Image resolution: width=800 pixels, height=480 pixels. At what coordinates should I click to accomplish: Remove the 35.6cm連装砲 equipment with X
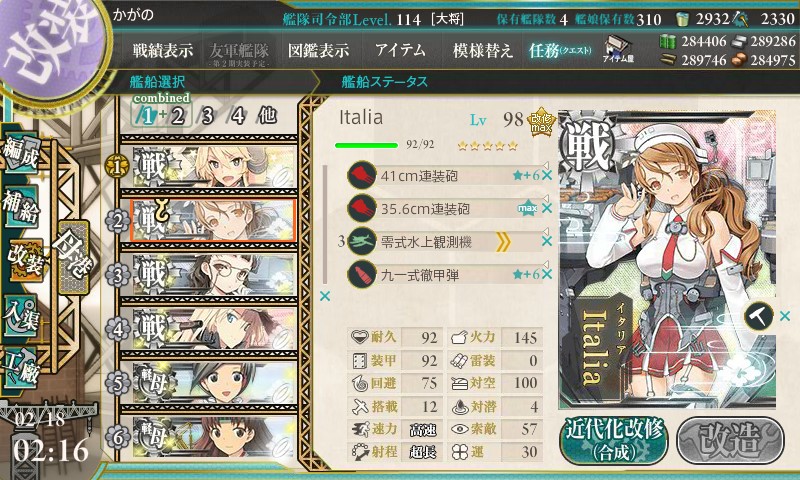point(547,208)
